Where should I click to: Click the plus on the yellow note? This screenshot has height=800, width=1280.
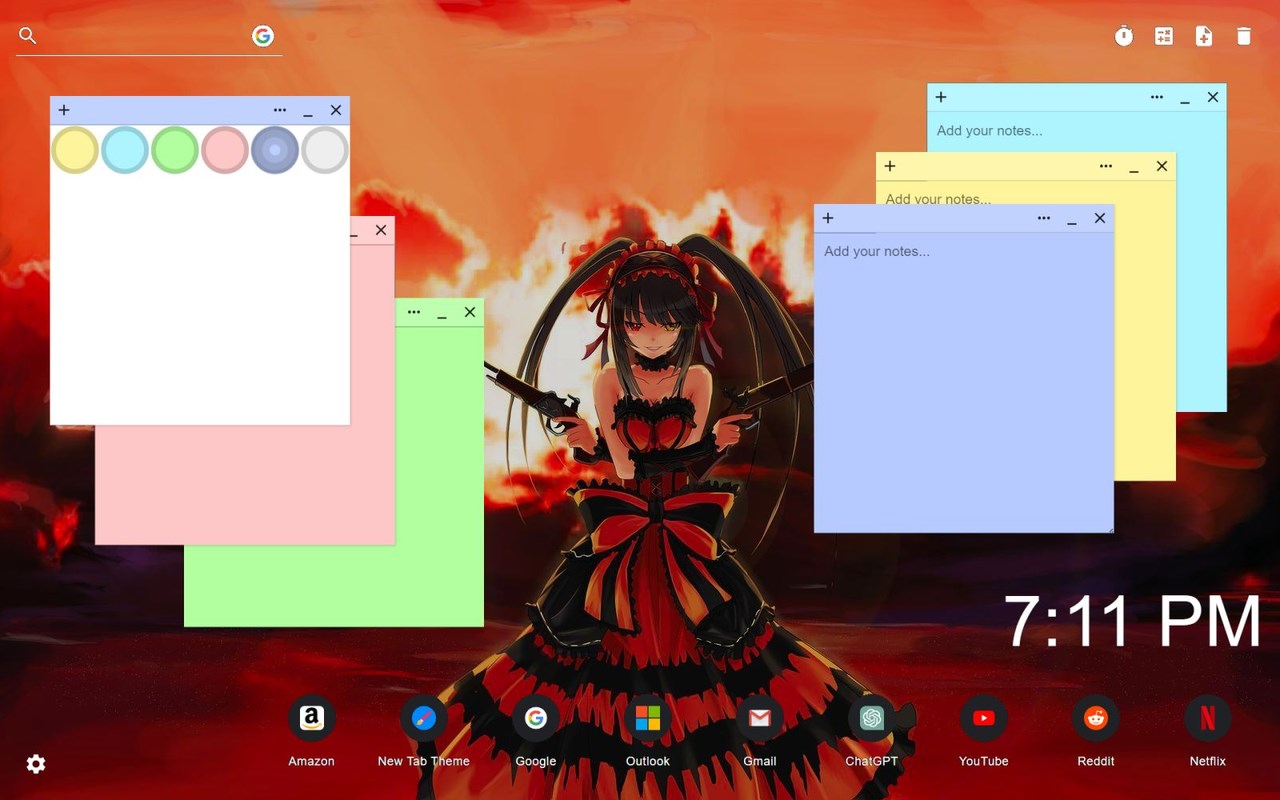click(890, 166)
